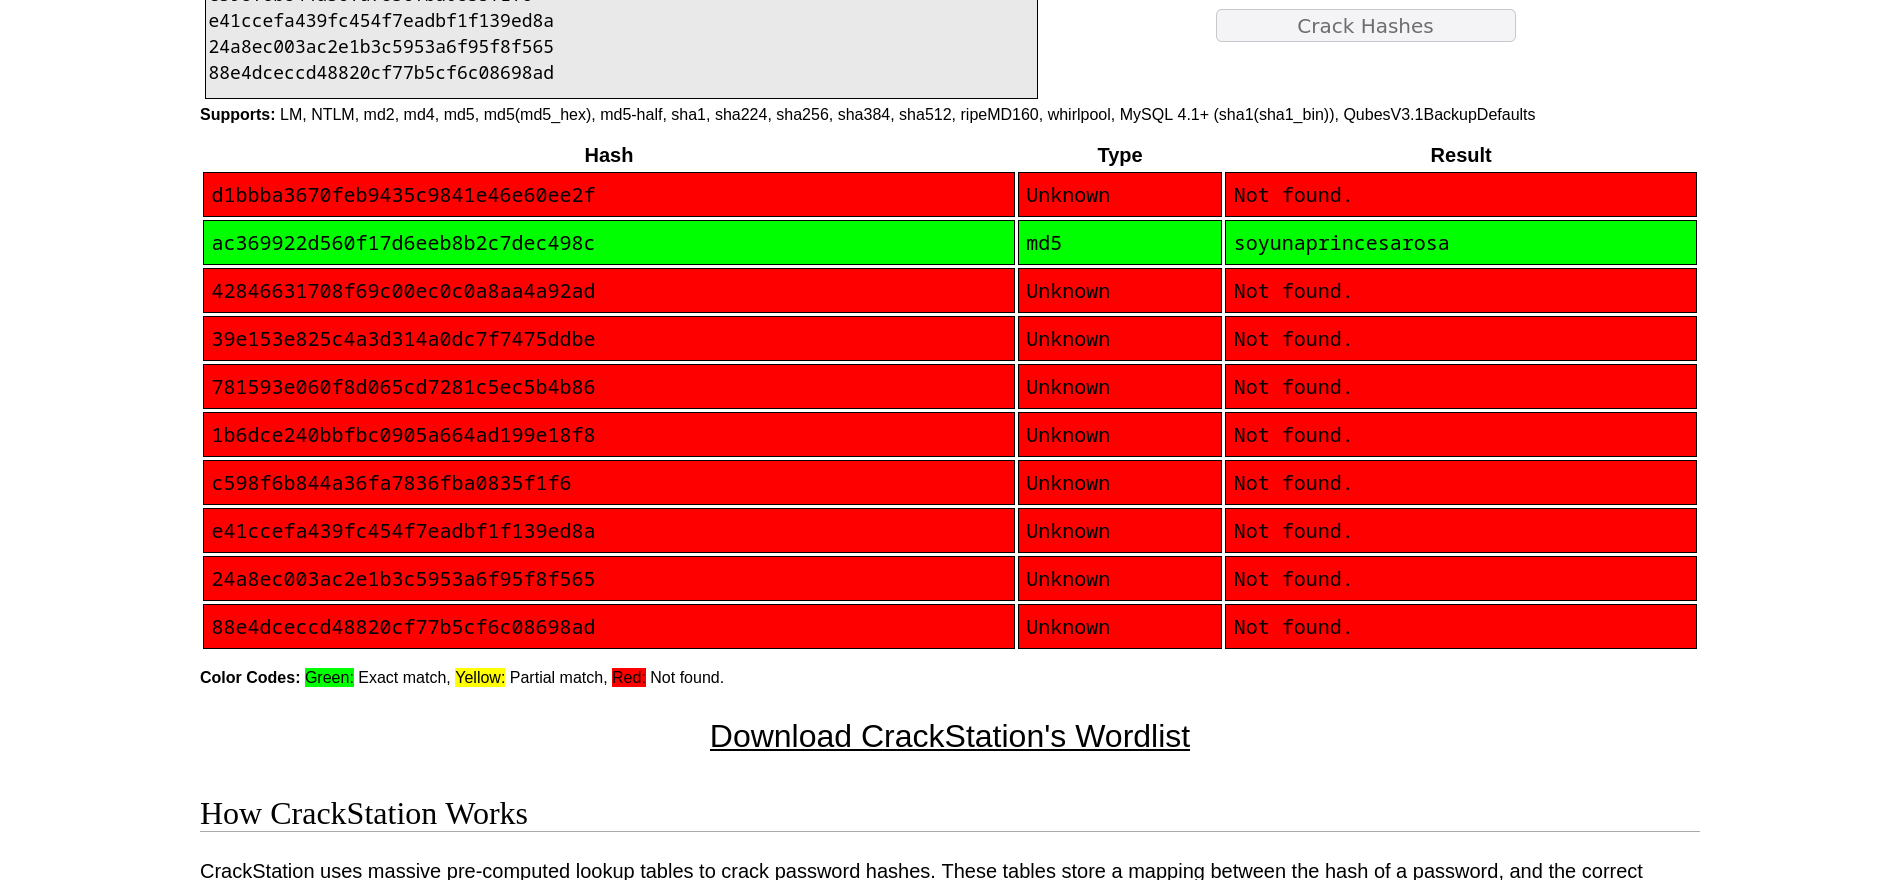Select hash 781593e060f8d065cd7281c5ec5b4b86 cell

(609, 387)
